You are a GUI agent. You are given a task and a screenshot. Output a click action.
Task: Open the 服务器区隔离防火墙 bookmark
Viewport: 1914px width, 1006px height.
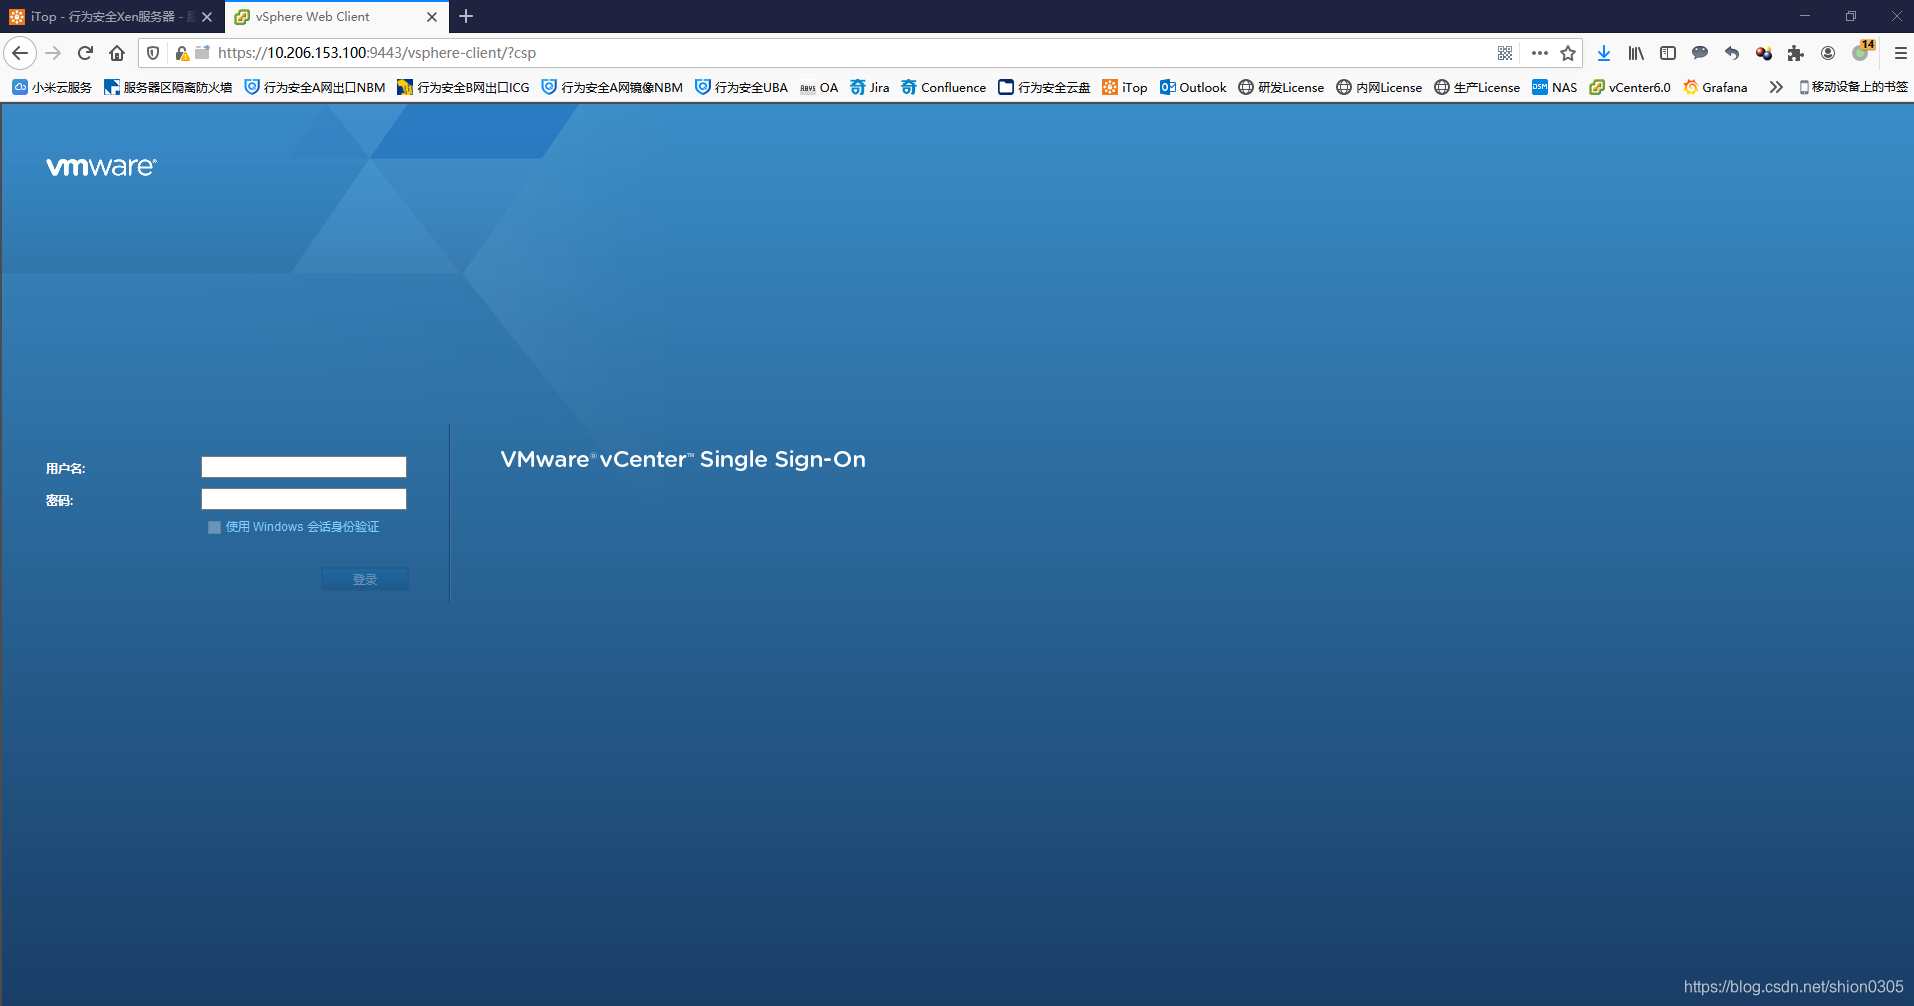click(168, 87)
